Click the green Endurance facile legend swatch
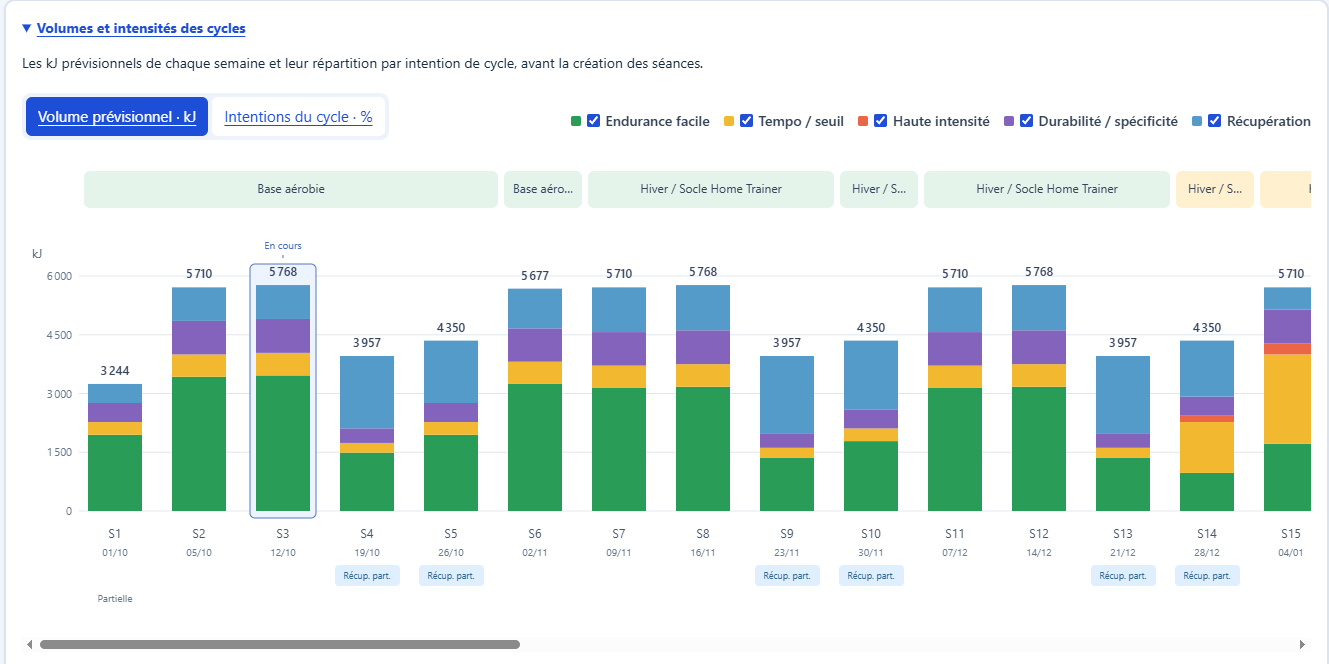 [576, 121]
